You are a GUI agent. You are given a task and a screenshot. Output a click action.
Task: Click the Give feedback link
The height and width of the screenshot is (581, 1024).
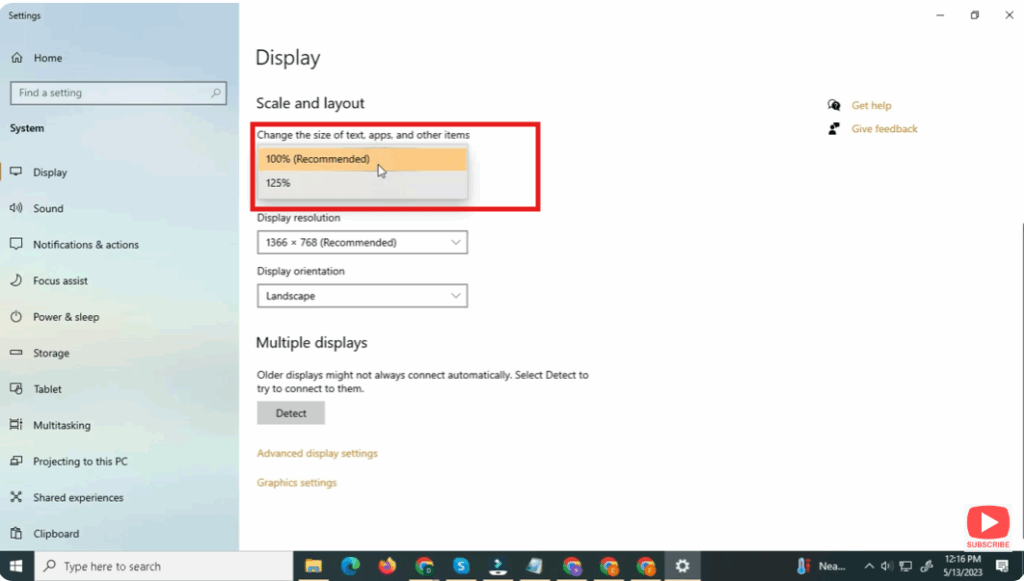pyautogui.click(x=883, y=128)
